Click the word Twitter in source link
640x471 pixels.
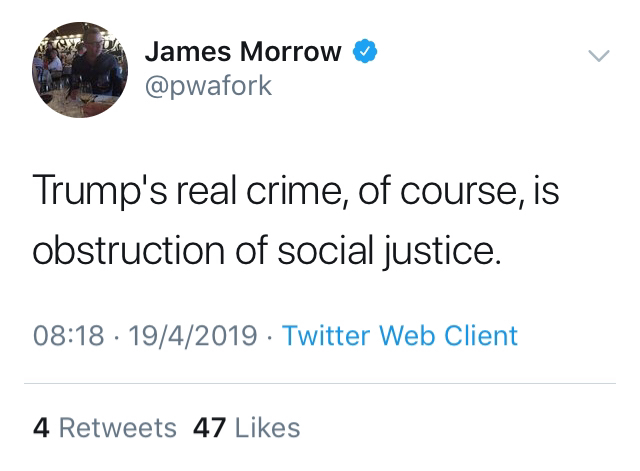click(x=326, y=335)
